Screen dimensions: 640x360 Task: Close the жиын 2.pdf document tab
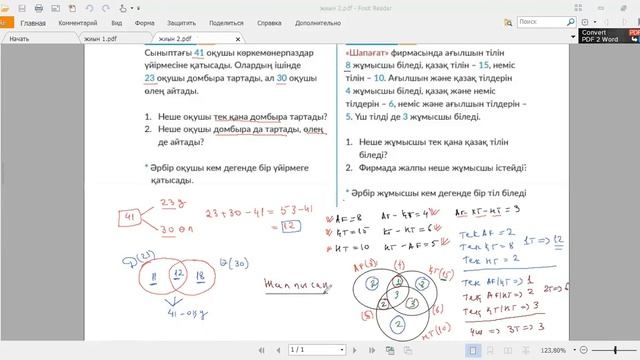point(238,39)
